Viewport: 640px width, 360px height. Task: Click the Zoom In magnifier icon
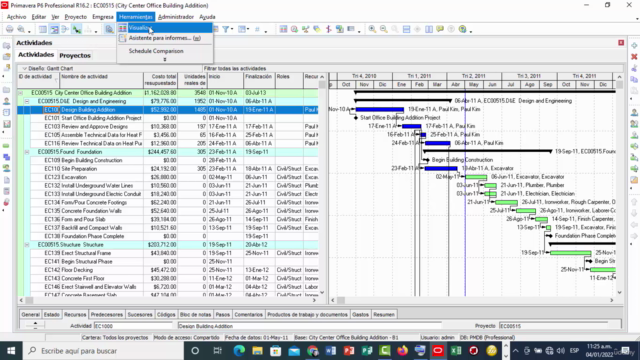point(372,29)
